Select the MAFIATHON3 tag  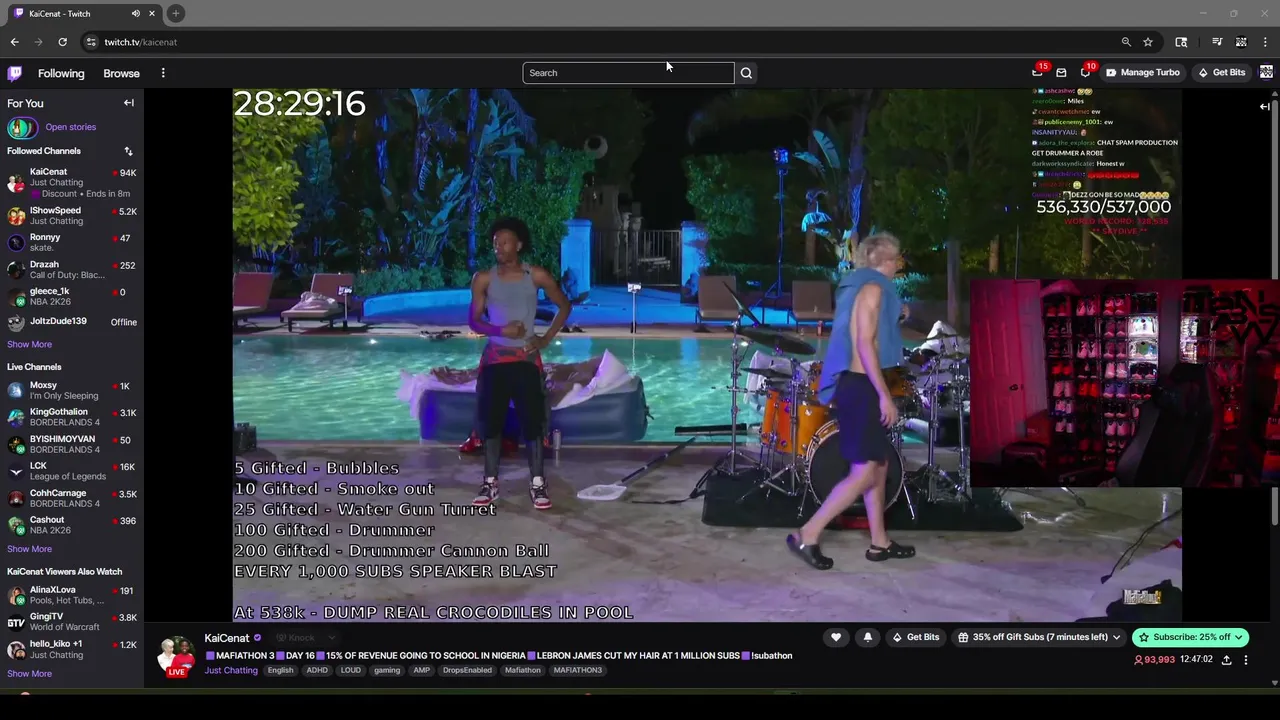[578, 670]
